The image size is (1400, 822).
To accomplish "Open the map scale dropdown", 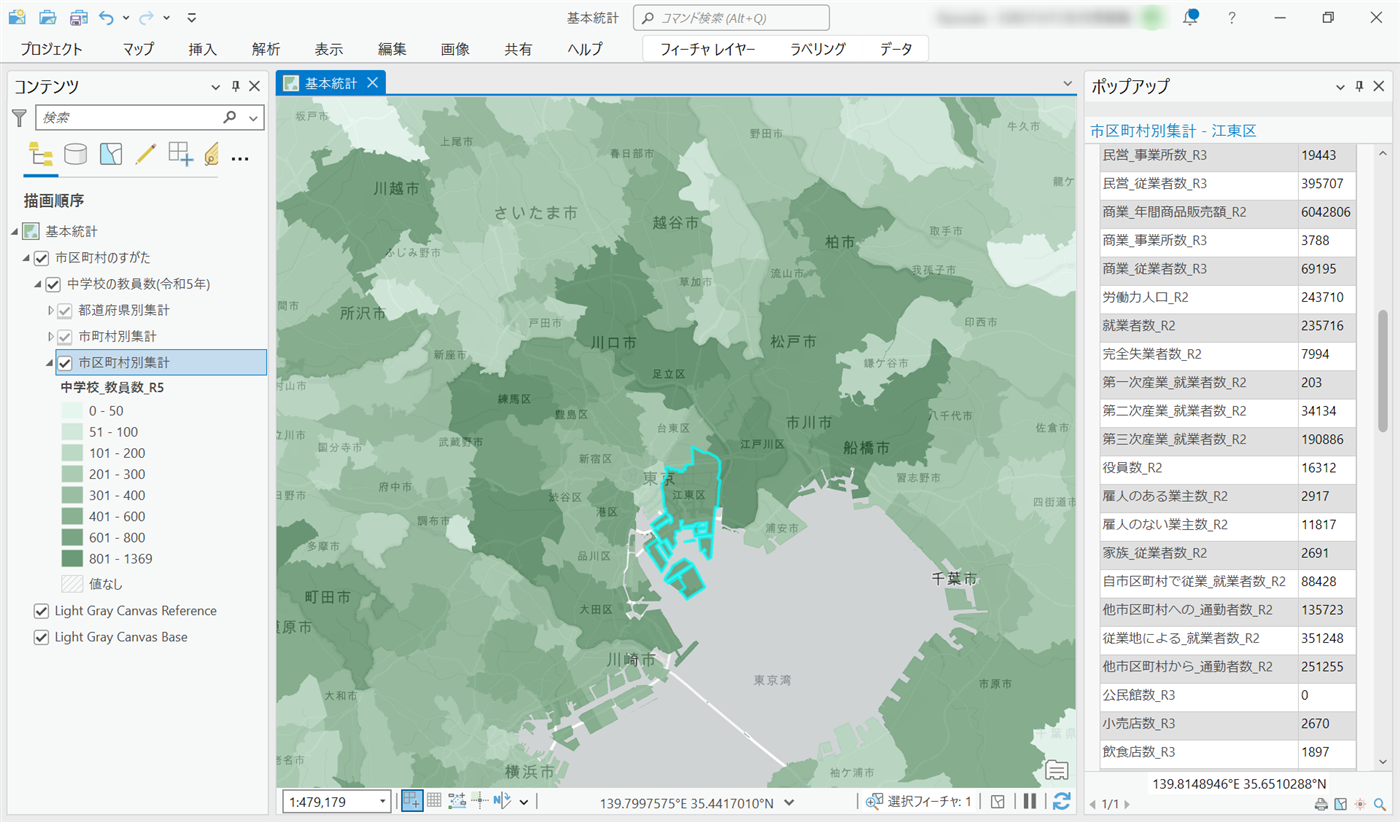I will click(x=383, y=801).
